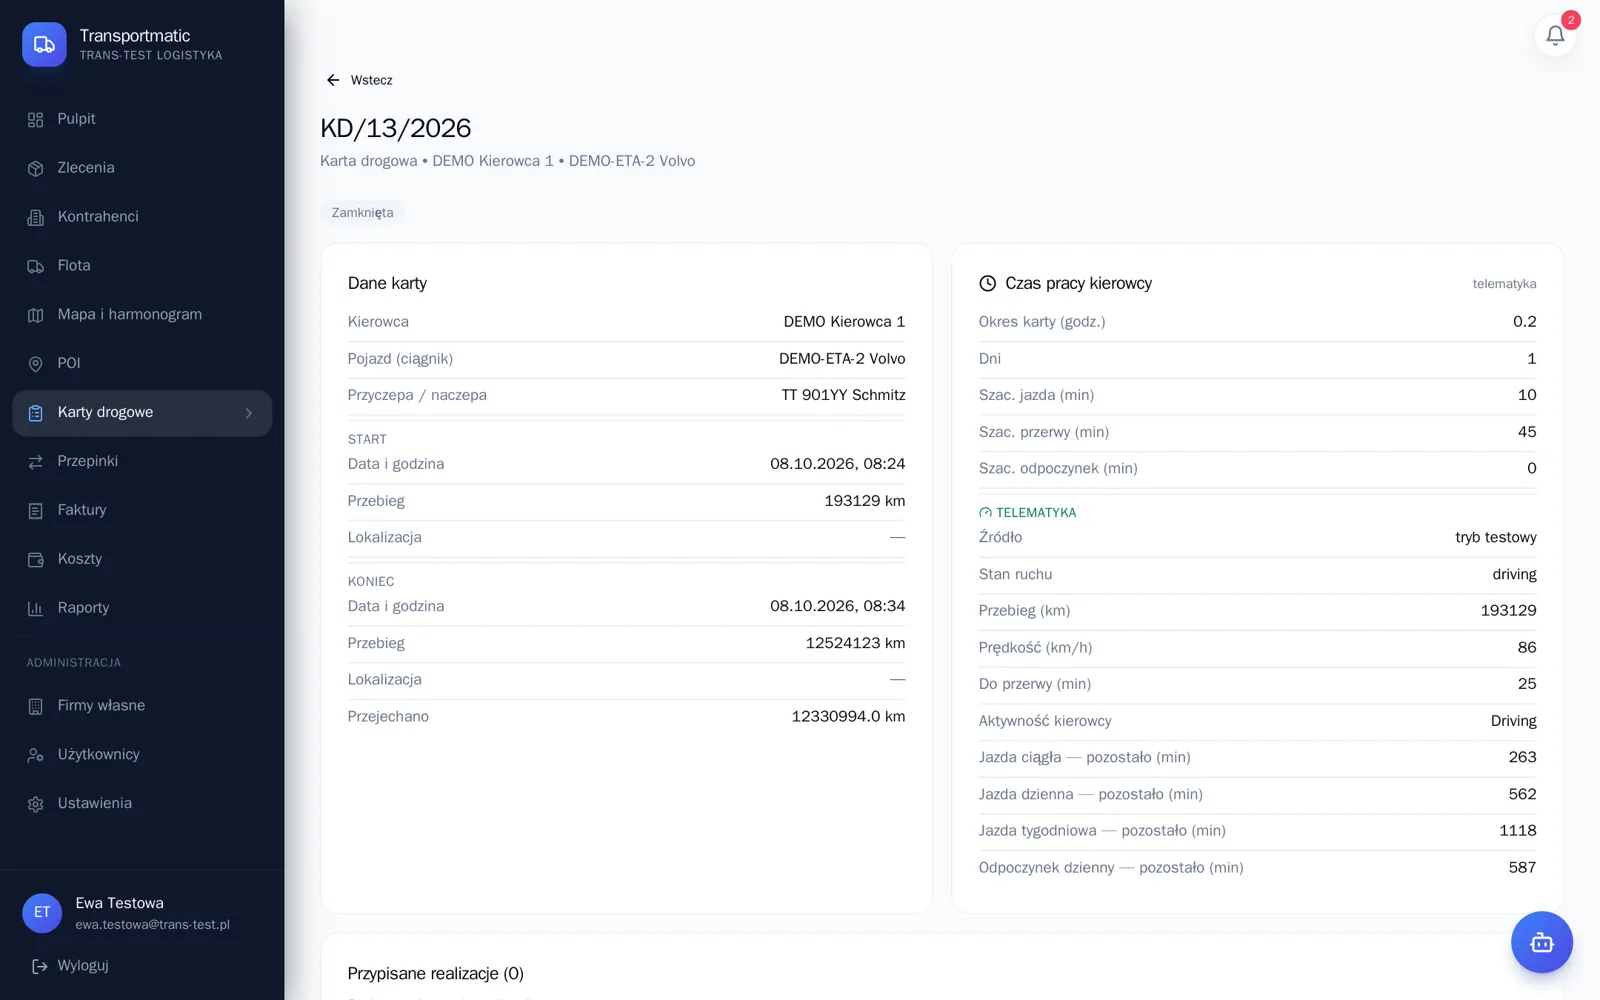The width and height of the screenshot is (1600, 1000).
Task: Click the clock icon beside Czas pracy kierowcy
Action: (987, 284)
